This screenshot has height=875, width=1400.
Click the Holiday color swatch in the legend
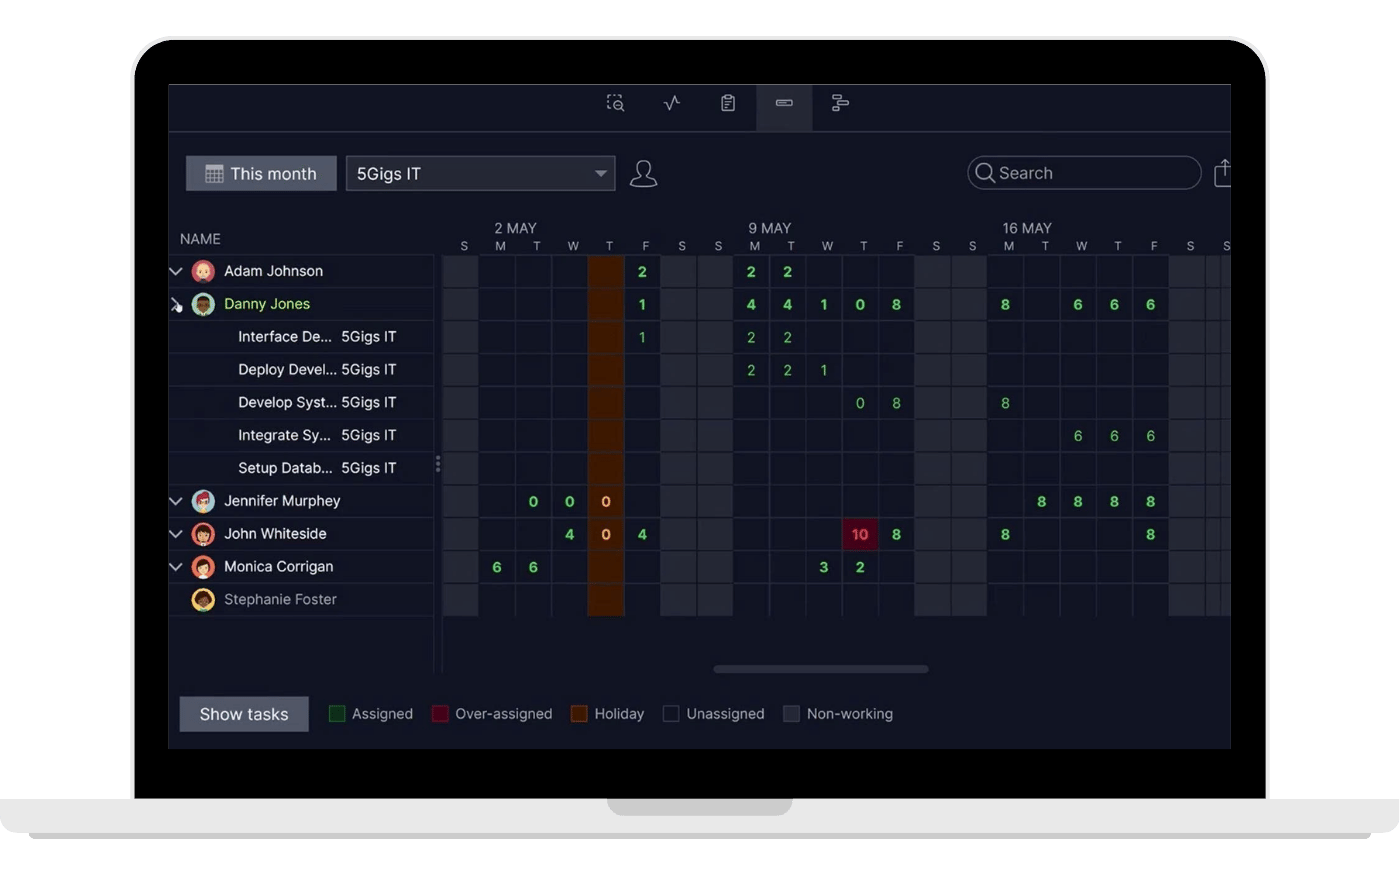tap(578, 713)
